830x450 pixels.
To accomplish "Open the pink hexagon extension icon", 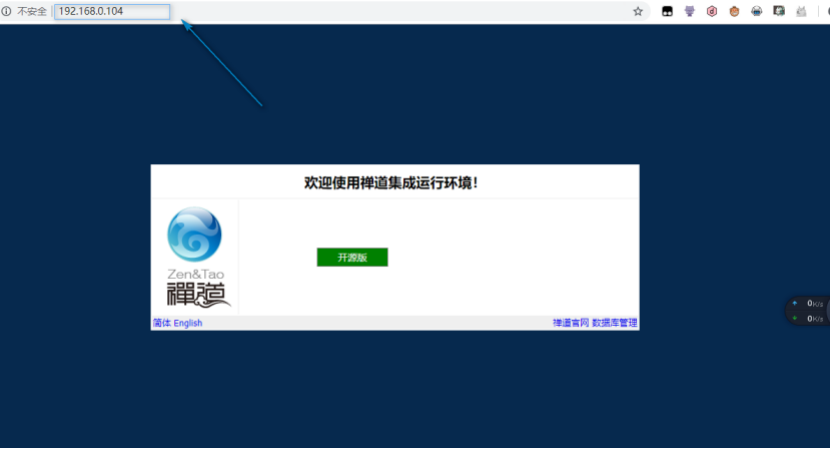I will point(712,11).
